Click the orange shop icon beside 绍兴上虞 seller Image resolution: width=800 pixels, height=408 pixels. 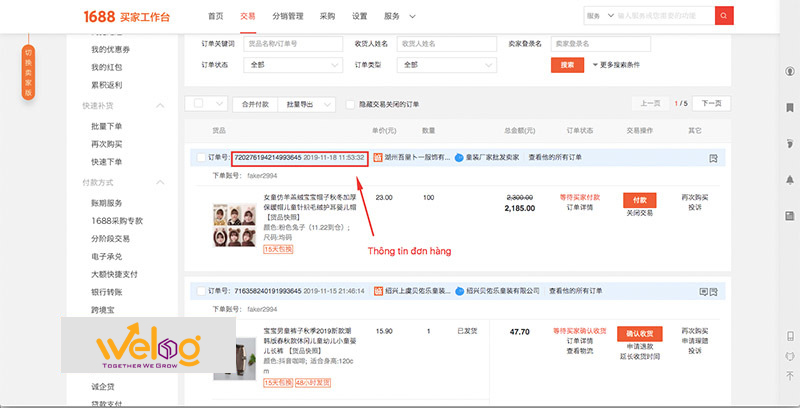click(378, 291)
